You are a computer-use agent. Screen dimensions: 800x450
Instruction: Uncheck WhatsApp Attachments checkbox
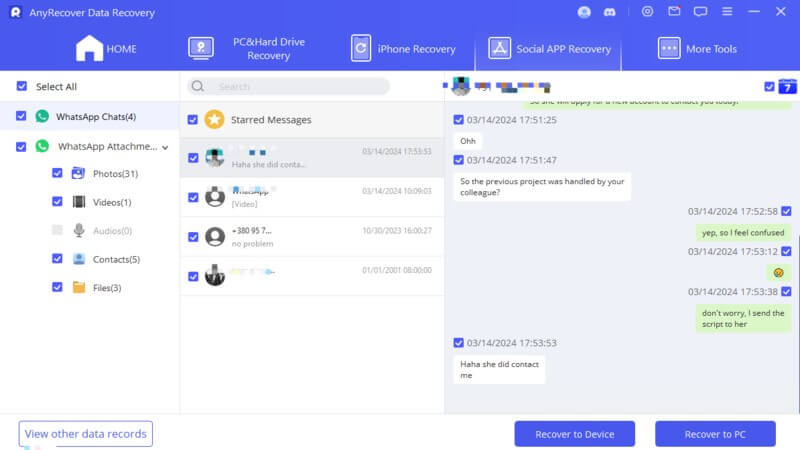(x=21, y=146)
